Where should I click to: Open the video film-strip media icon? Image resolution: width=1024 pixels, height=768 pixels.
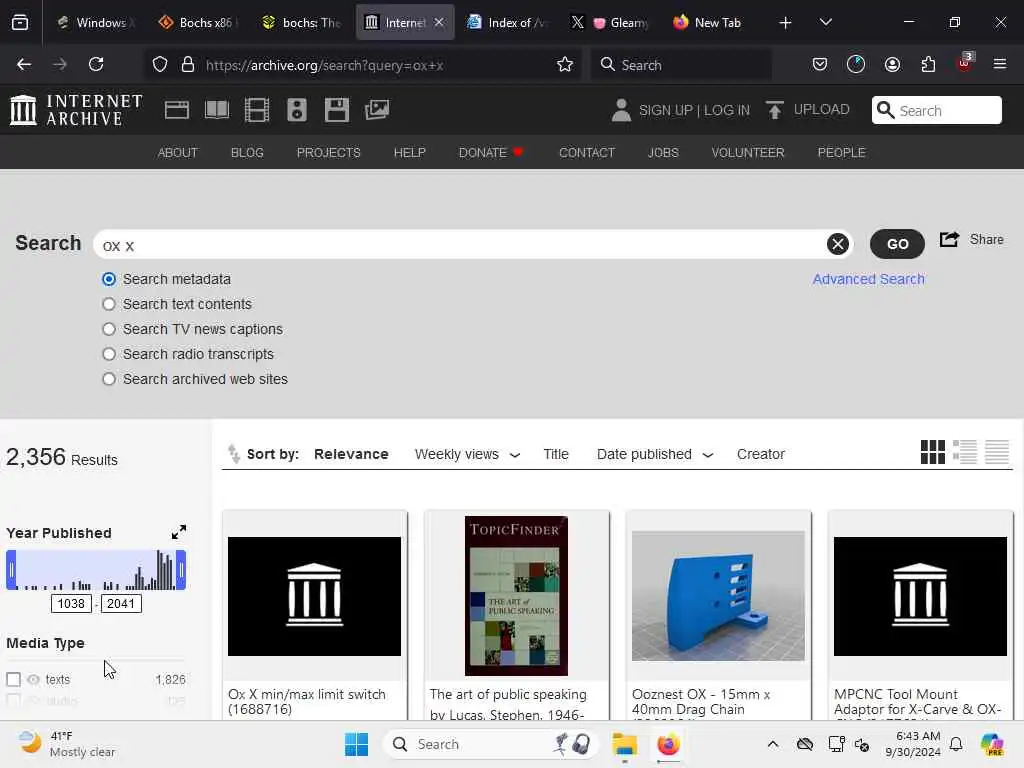coord(257,110)
